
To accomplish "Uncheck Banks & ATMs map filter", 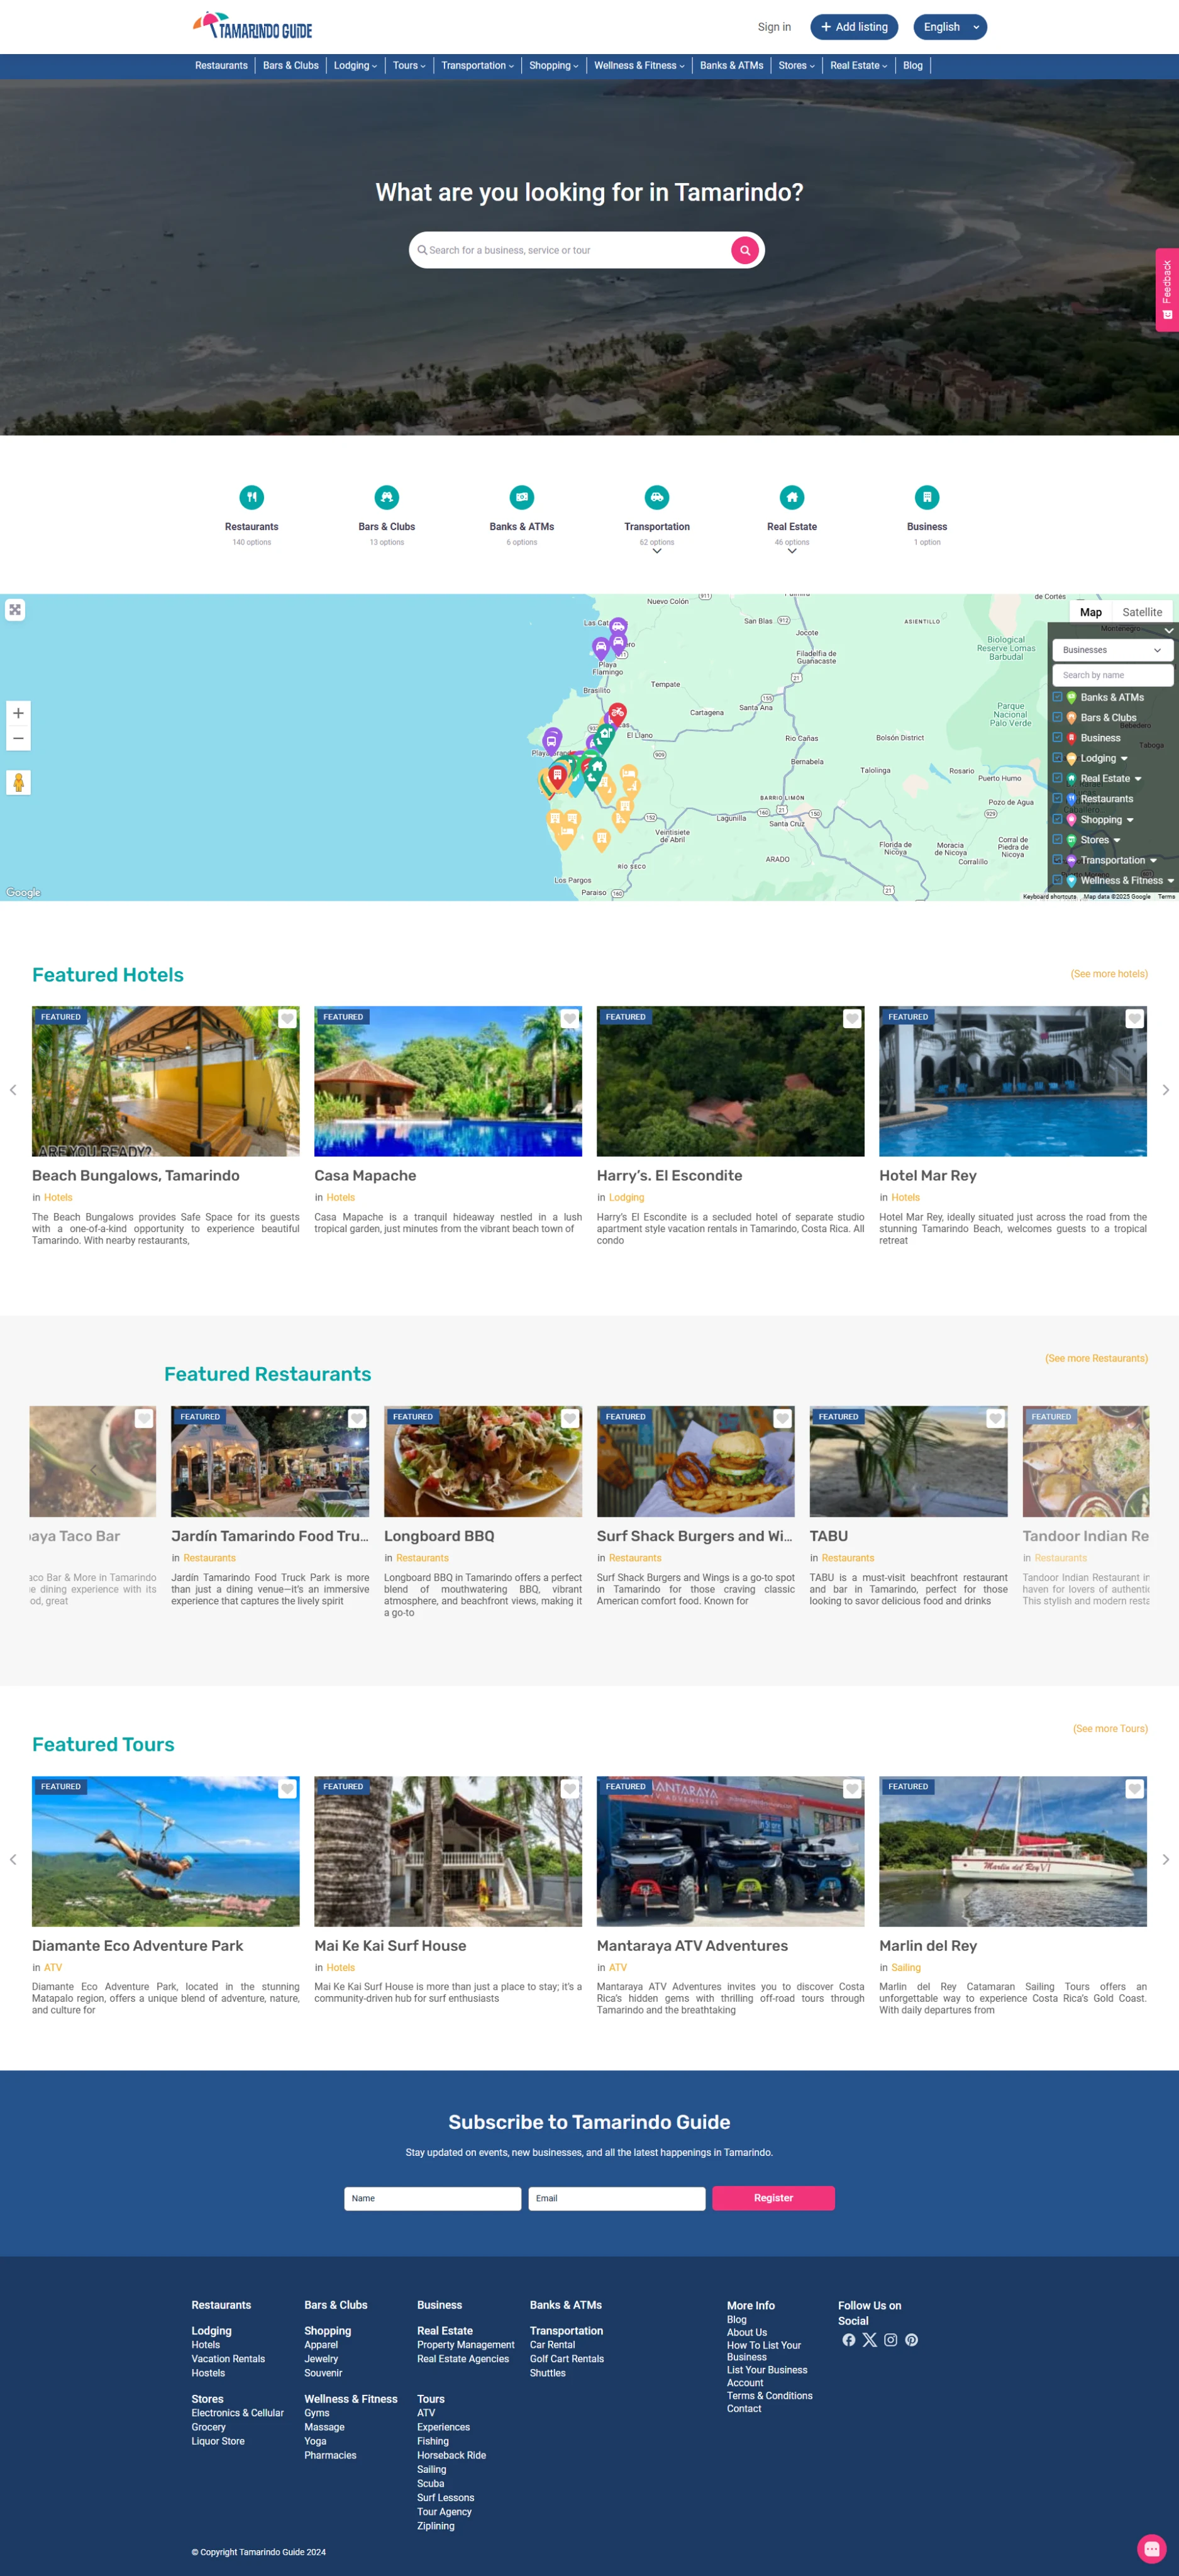I will click(1058, 697).
